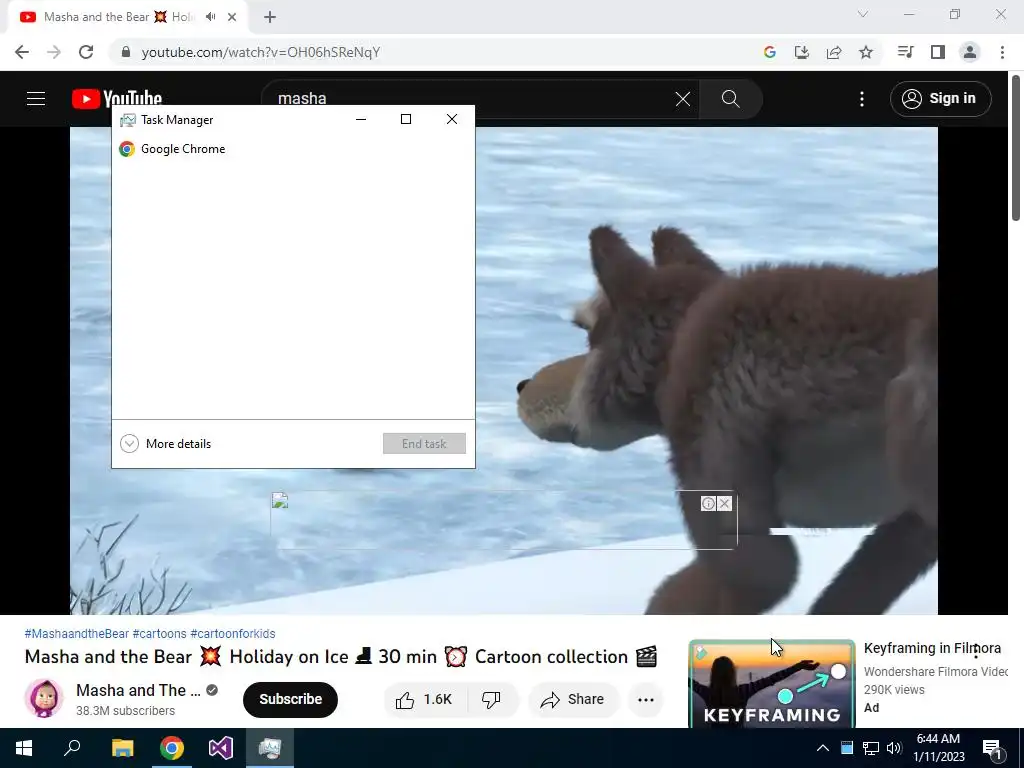Open the Masha channel avatar
Image resolution: width=1024 pixels, height=768 pixels.
(x=44, y=698)
